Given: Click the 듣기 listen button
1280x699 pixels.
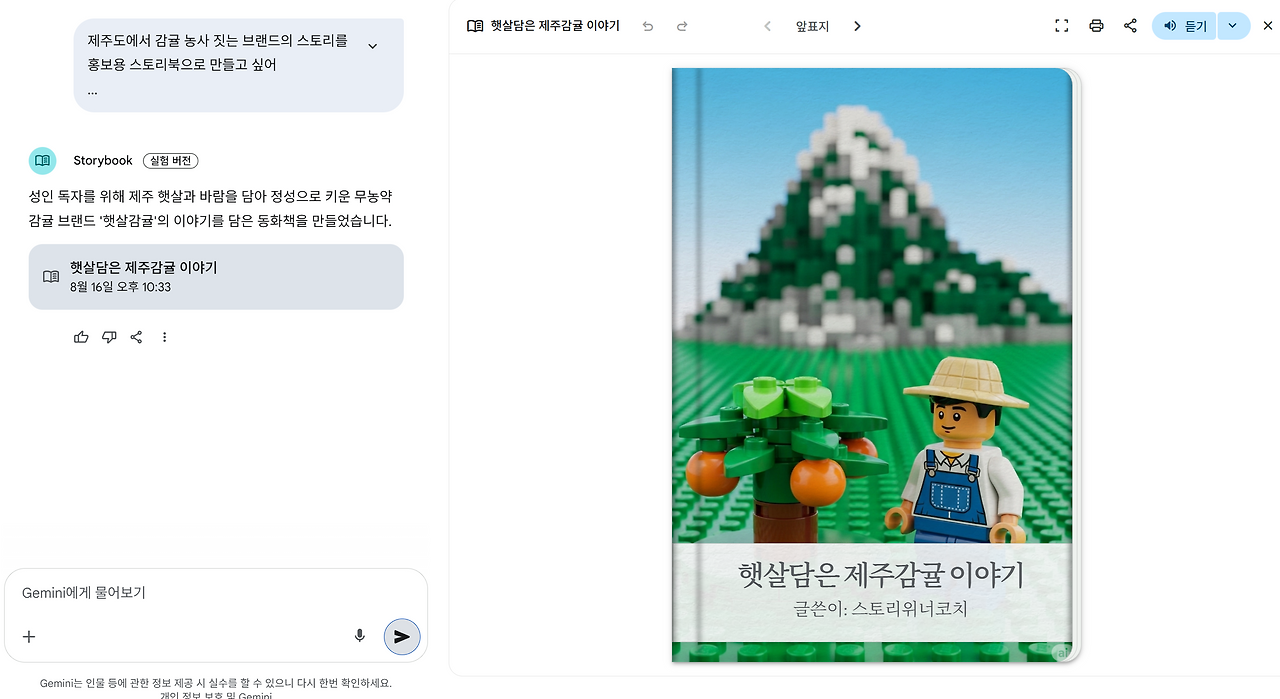Looking at the screenshot, I should [1184, 26].
